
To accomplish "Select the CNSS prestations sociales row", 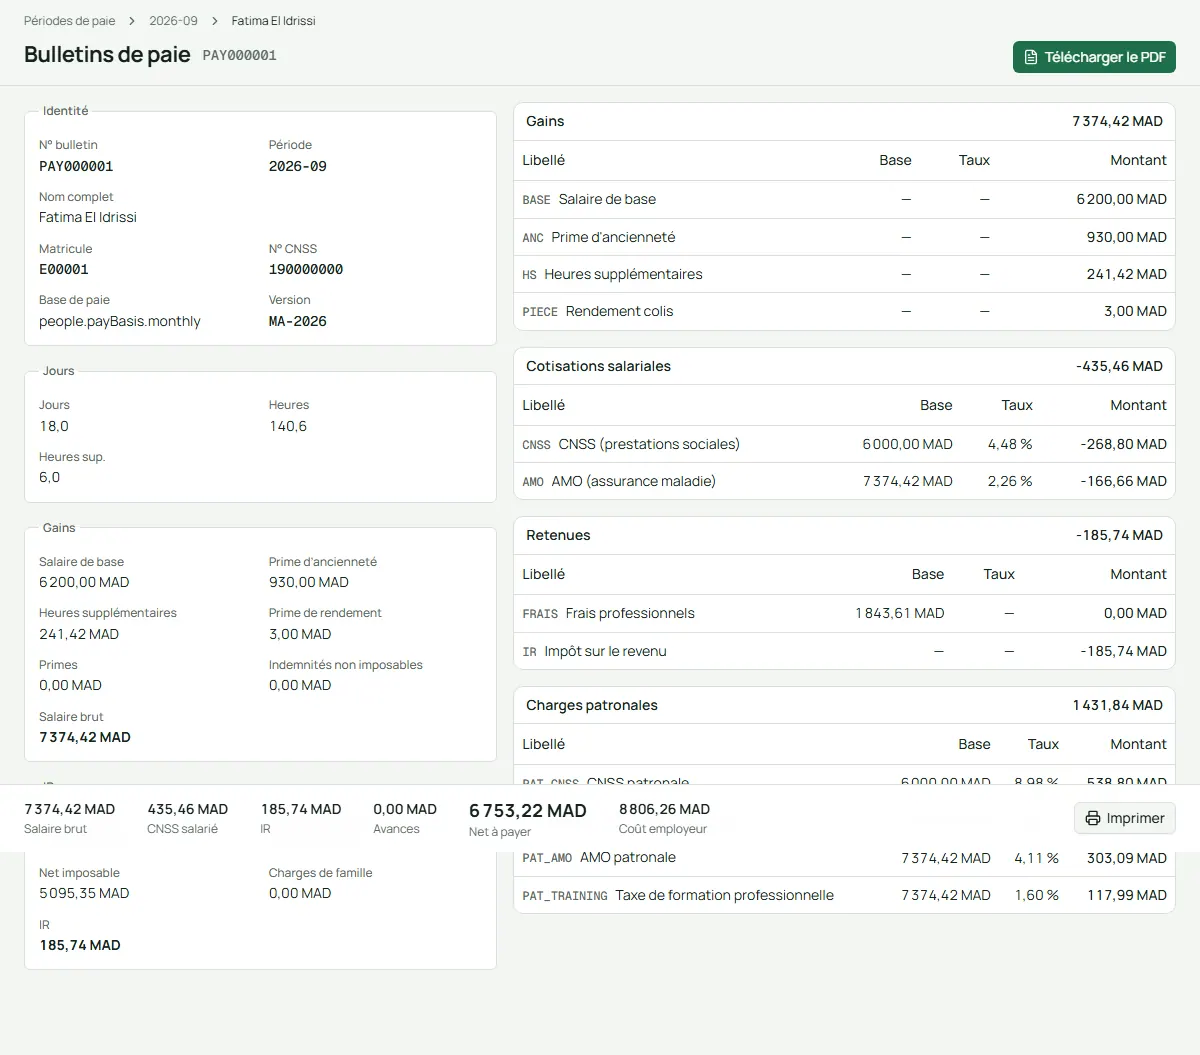I will click(x=844, y=444).
